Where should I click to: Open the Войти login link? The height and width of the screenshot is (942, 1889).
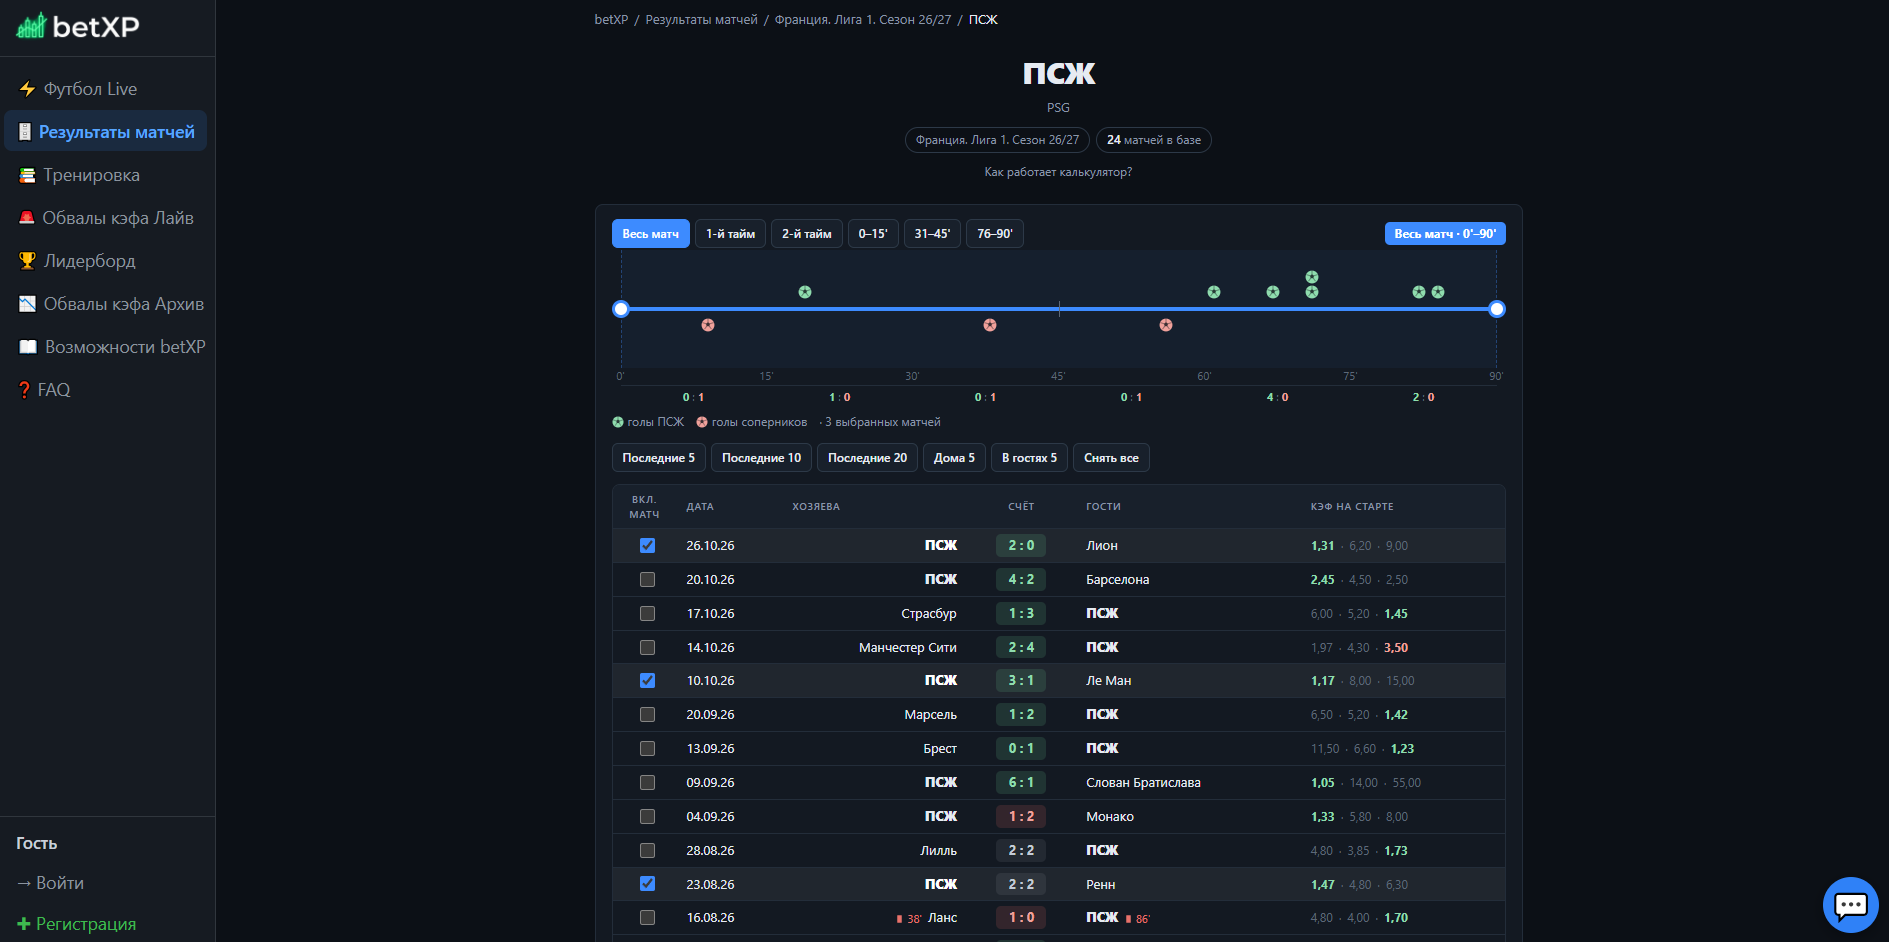pos(50,883)
